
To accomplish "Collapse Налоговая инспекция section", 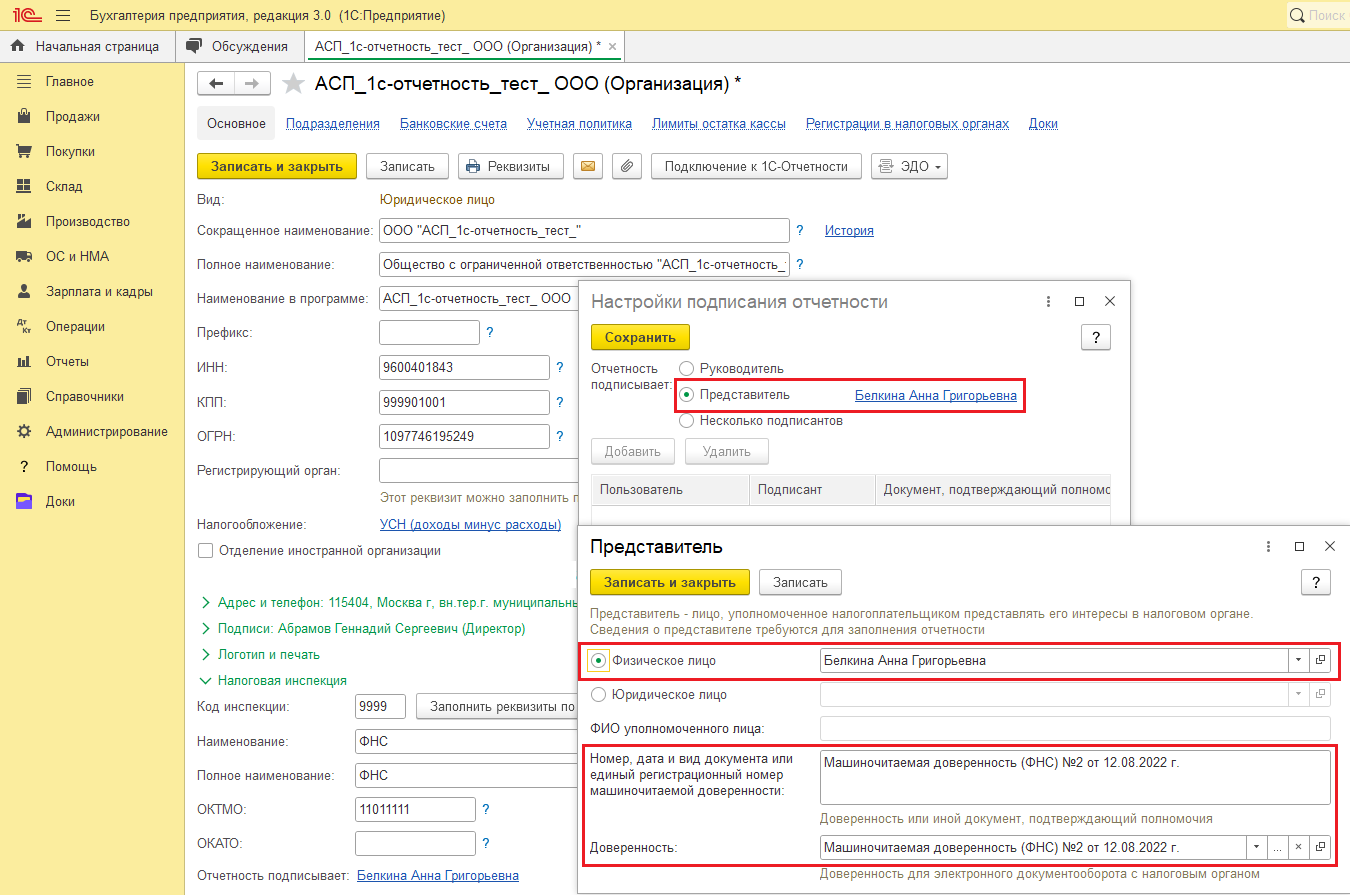I will 274,681.
